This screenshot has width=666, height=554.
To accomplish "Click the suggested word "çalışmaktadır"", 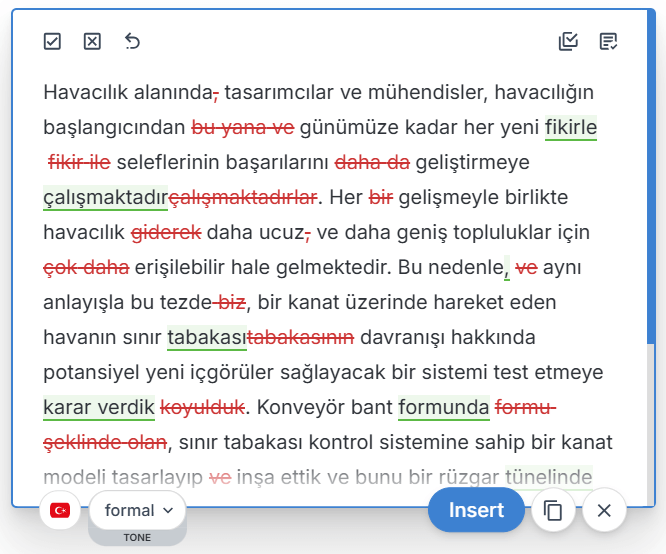I will [x=105, y=198].
